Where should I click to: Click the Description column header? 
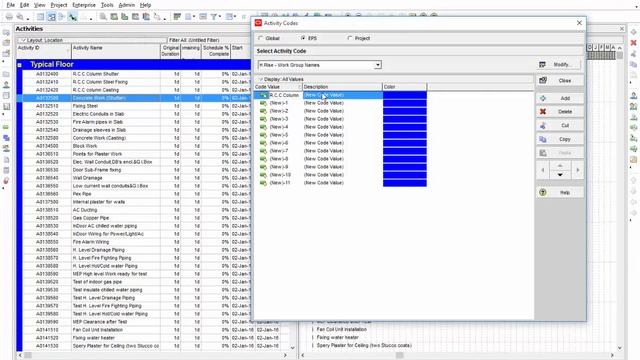[342, 87]
